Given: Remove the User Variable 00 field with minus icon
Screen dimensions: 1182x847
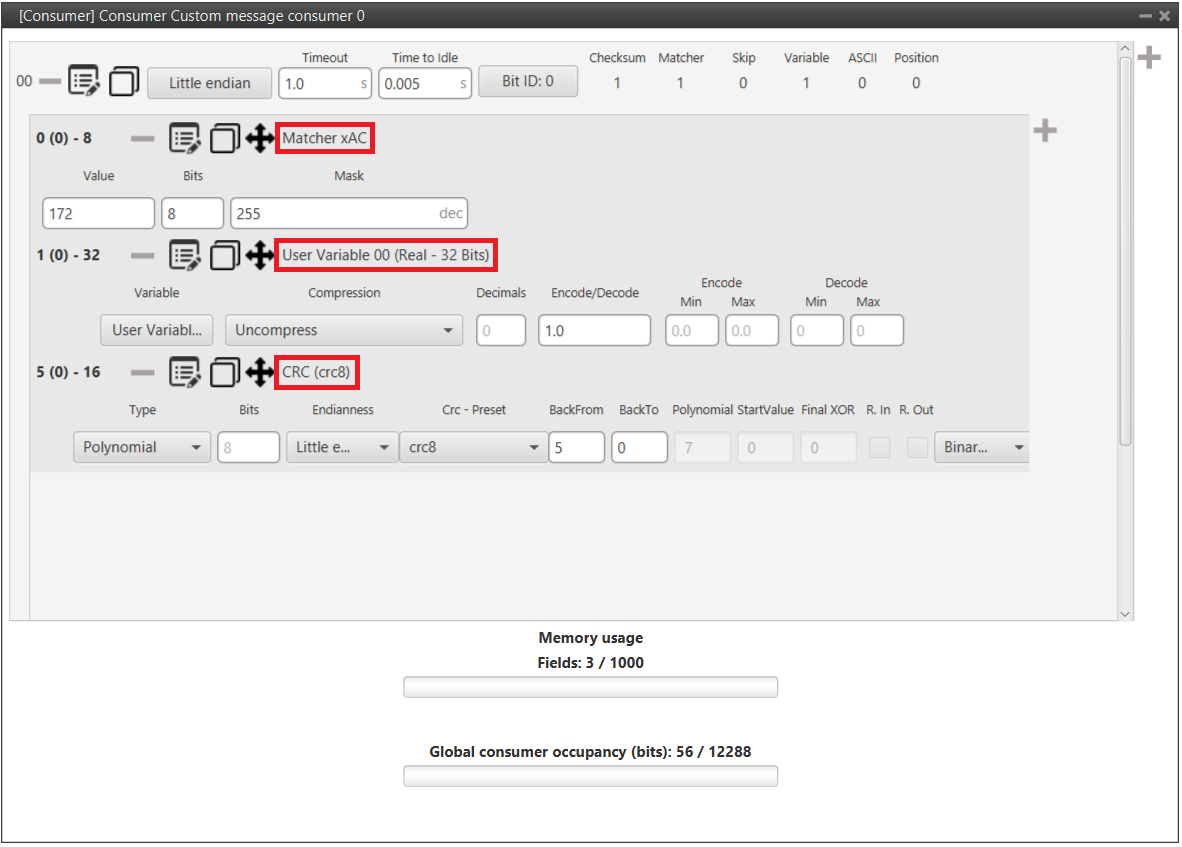Looking at the screenshot, I should click(143, 256).
